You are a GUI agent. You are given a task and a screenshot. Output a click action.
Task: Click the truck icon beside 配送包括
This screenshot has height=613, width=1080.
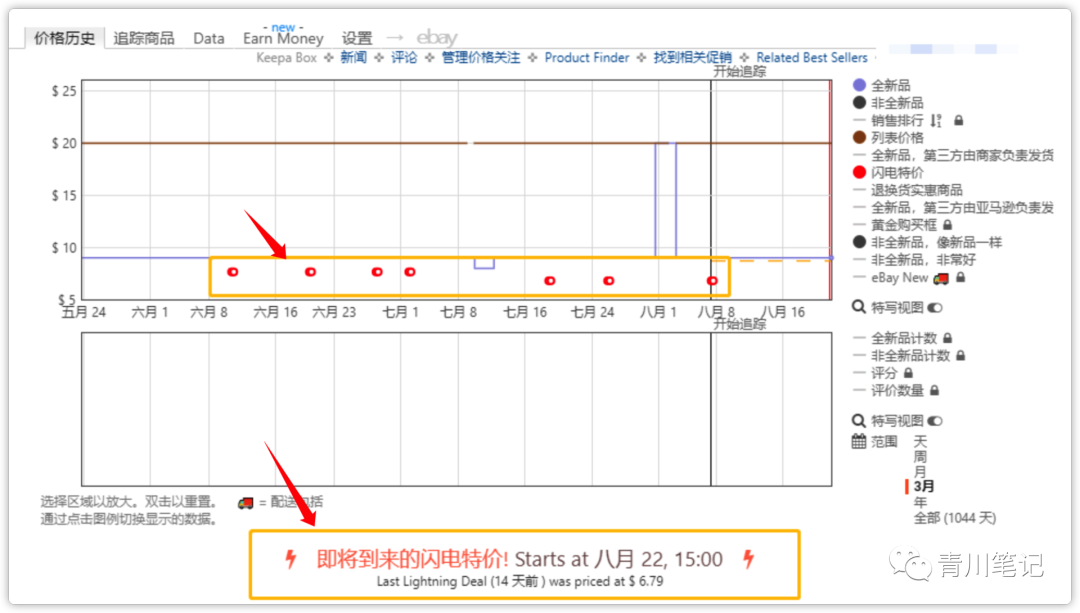[245, 503]
